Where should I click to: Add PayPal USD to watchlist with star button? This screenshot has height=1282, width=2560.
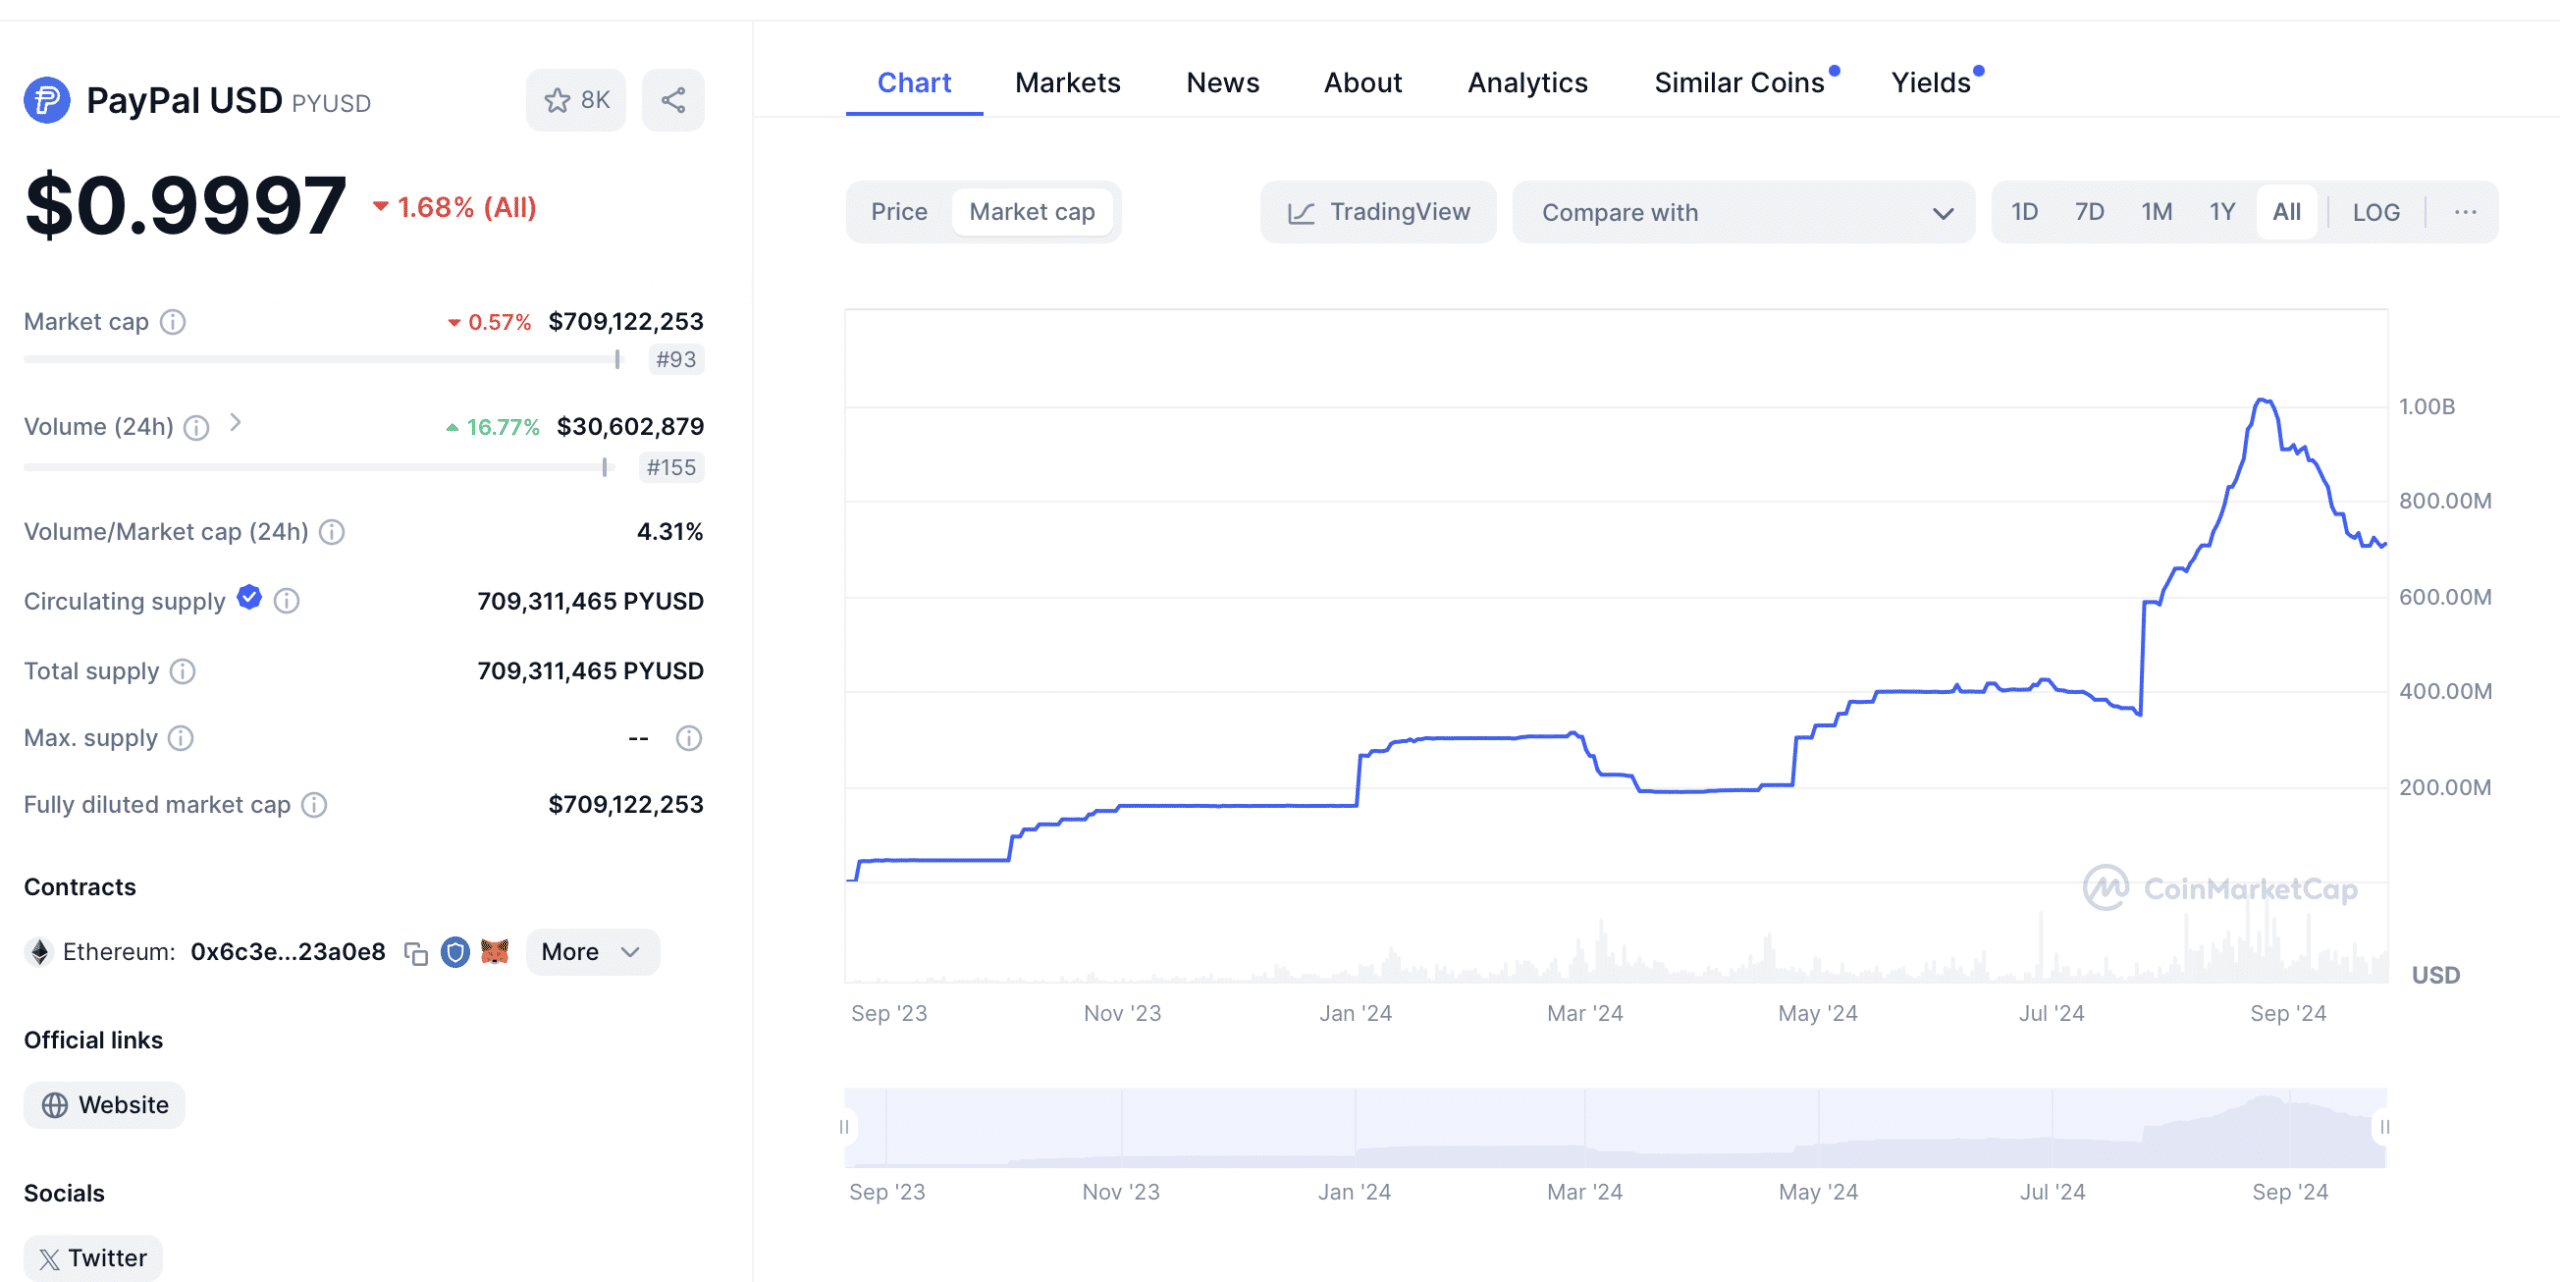(576, 100)
